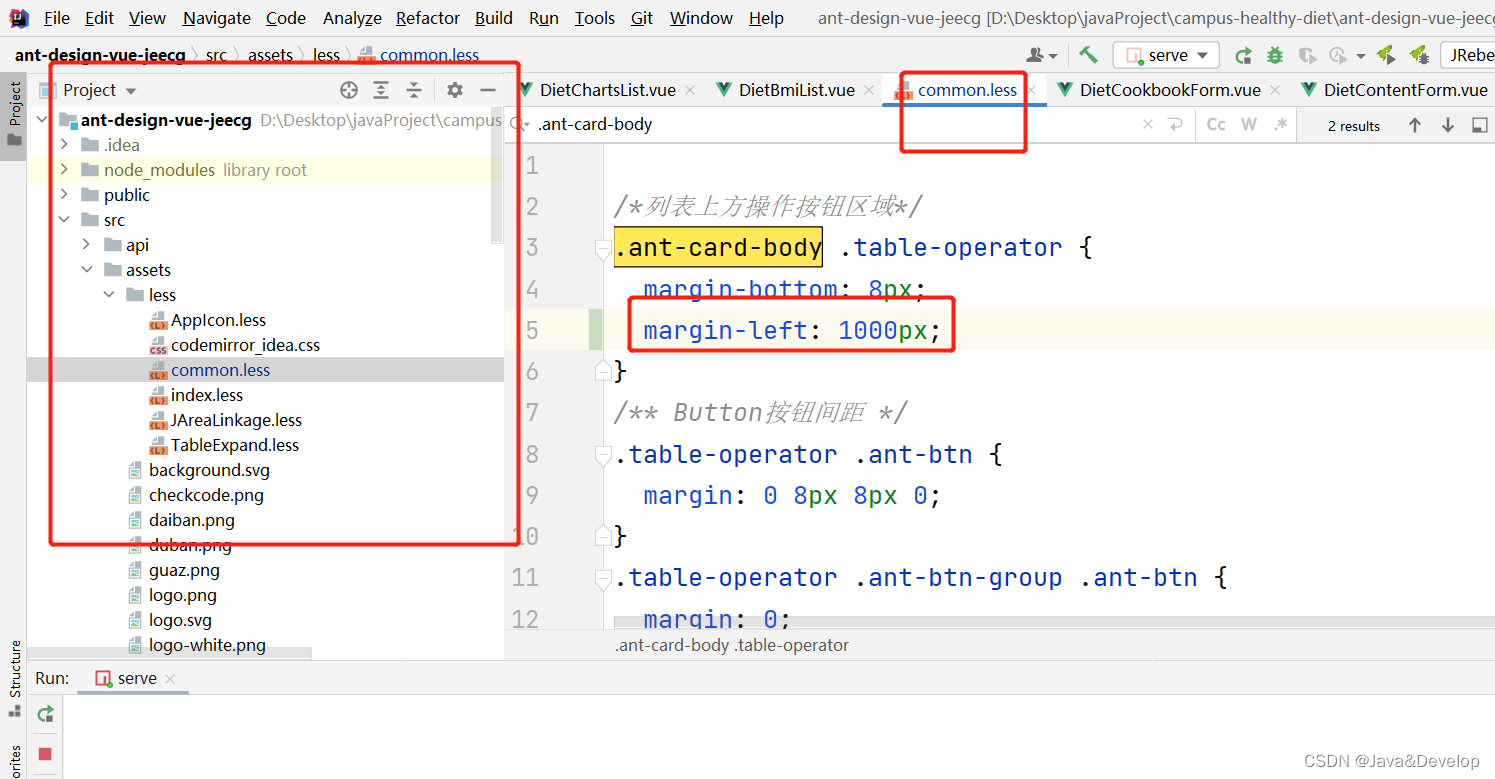
Task: Click the JRebel toolbar button
Action: click(1469, 55)
